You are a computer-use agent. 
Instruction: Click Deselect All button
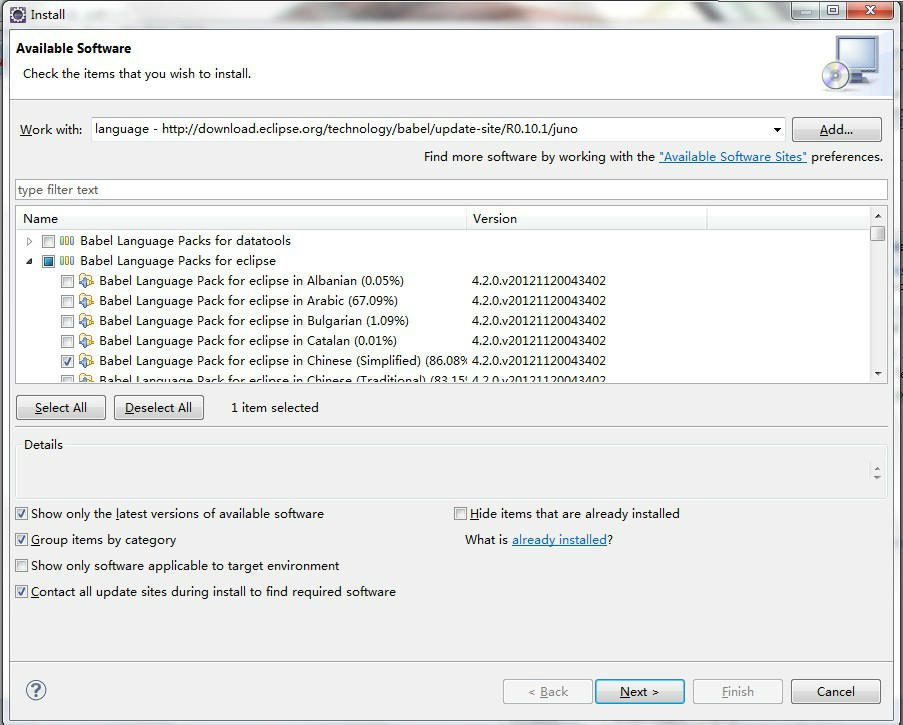pyautogui.click(x=158, y=408)
